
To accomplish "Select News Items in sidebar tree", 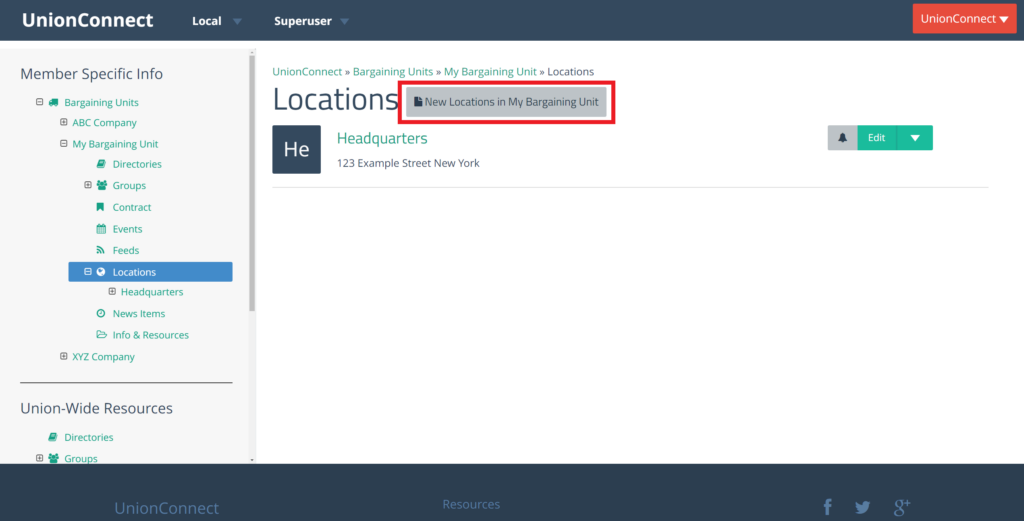I will point(138,313).
